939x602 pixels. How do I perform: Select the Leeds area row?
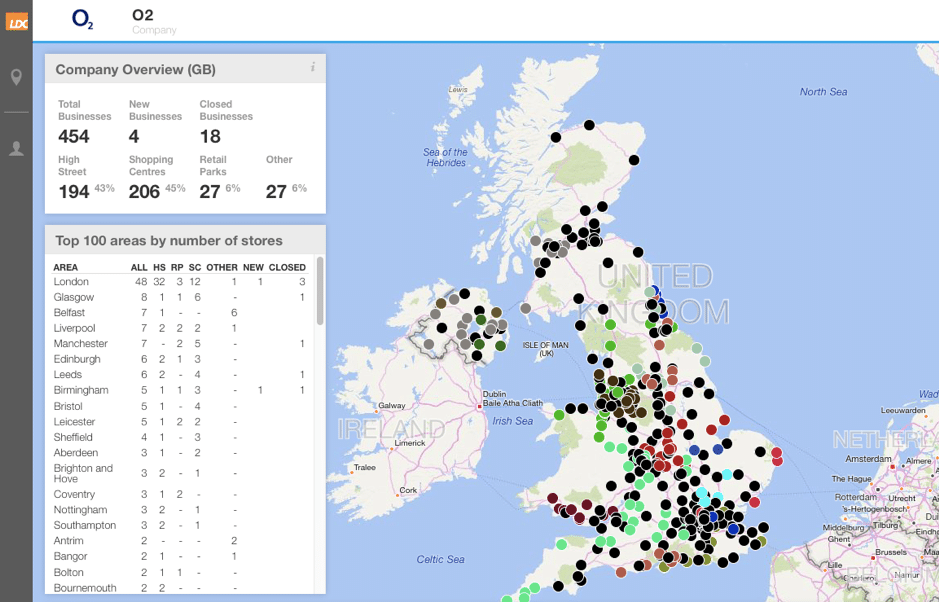coord(180,375)
